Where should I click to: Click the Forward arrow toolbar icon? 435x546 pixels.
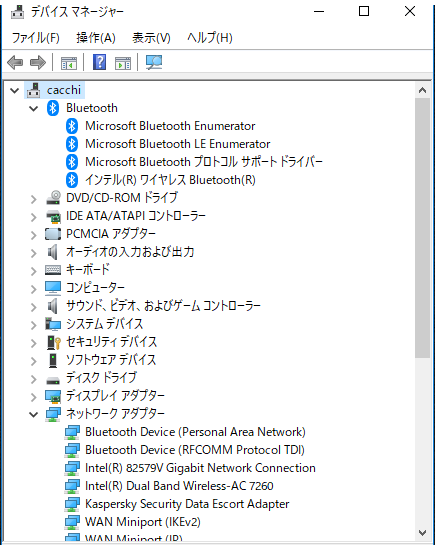click(x=38, y=63)
